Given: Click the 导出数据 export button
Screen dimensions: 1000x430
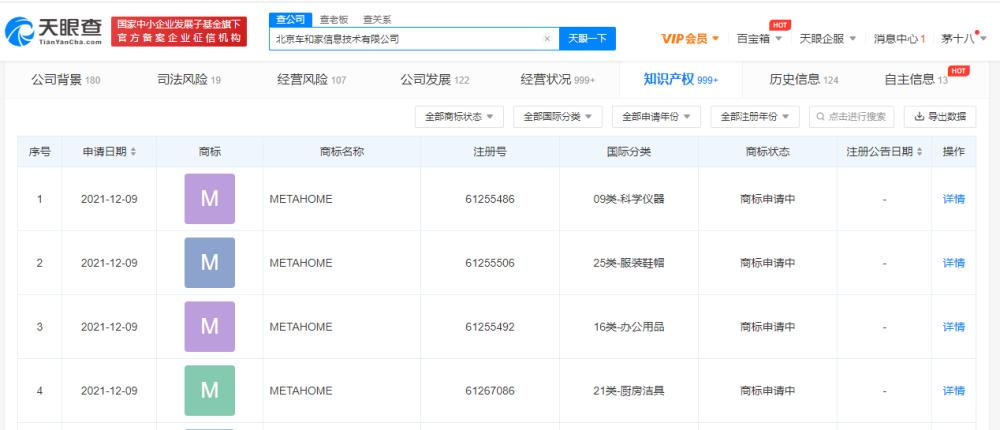Looking at the screenshot, I should tap(940, 117).
